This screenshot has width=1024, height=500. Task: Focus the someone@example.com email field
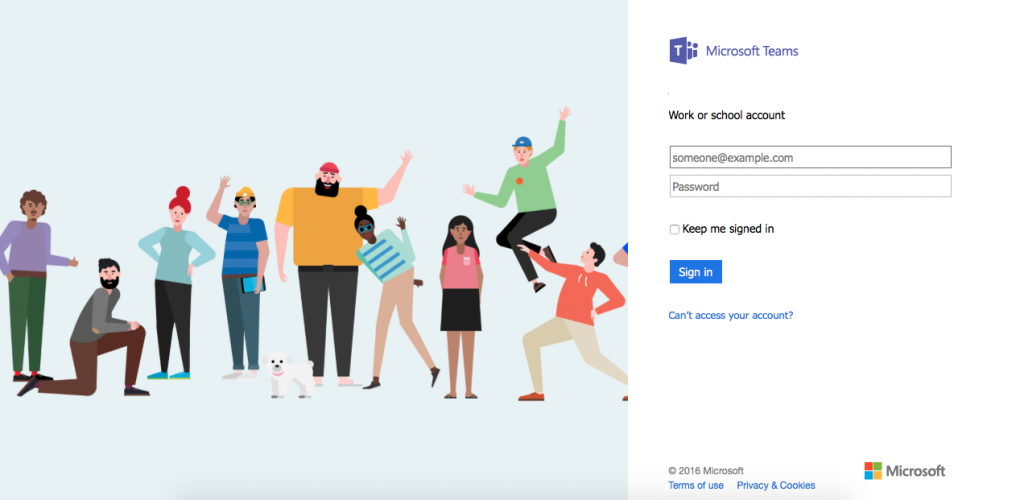(810, 157)
